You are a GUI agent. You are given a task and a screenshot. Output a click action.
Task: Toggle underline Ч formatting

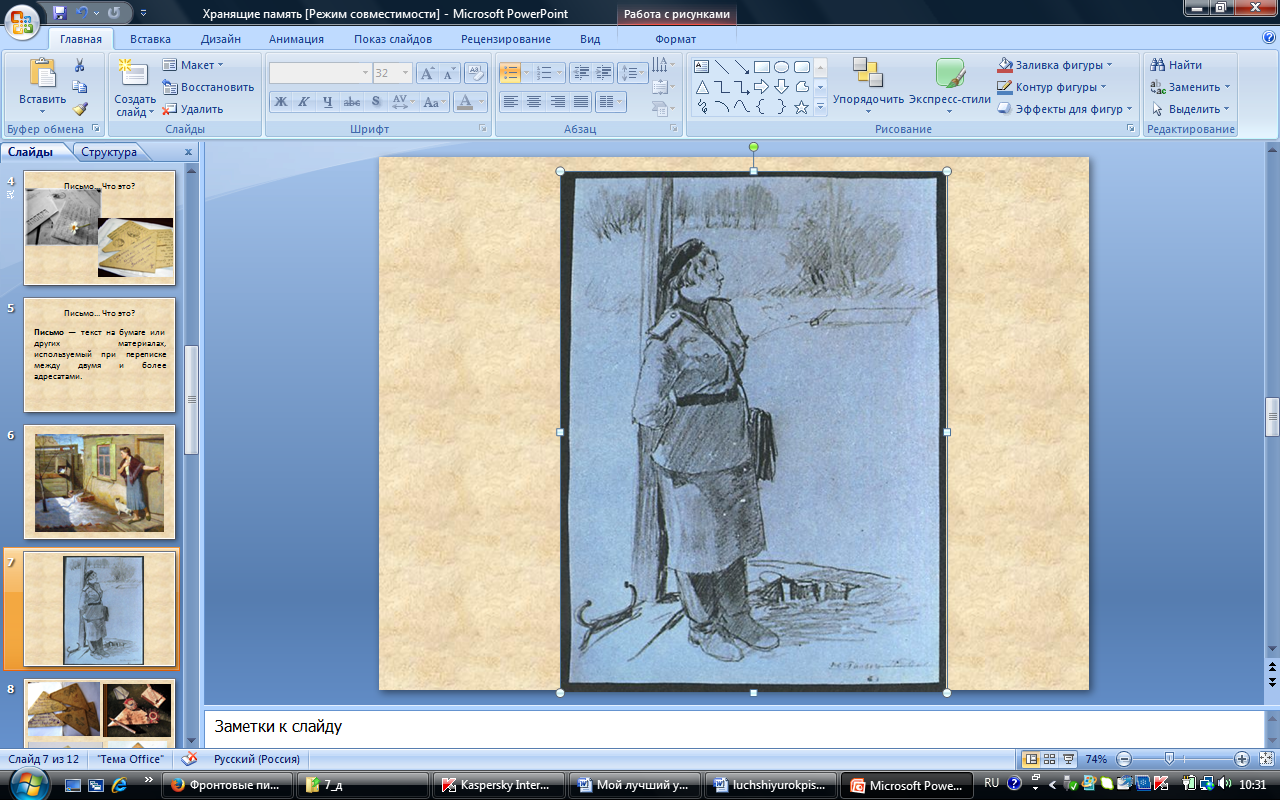point(327,102)
